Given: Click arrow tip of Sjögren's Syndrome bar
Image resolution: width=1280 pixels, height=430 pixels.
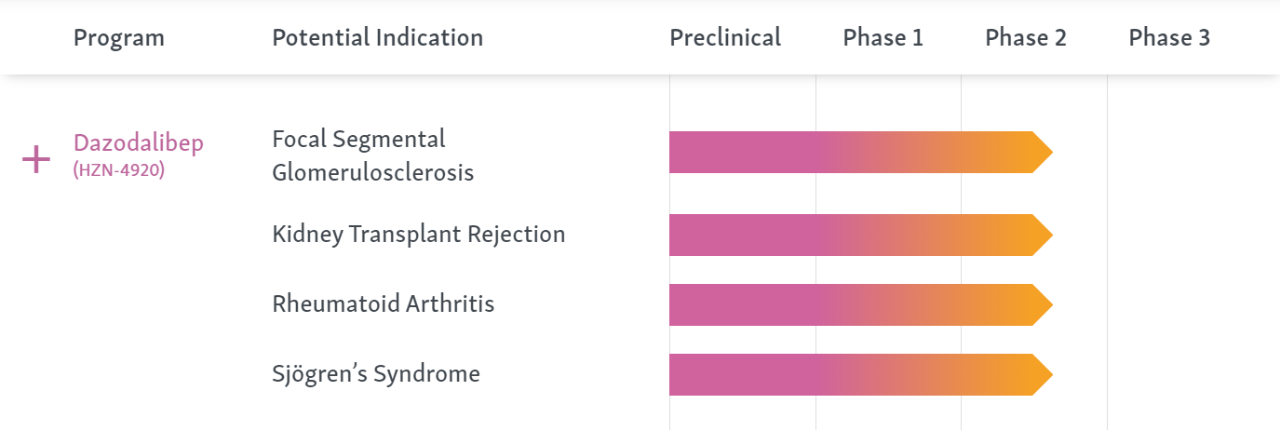Looking at the screenshot, I should pos(1043,375).
